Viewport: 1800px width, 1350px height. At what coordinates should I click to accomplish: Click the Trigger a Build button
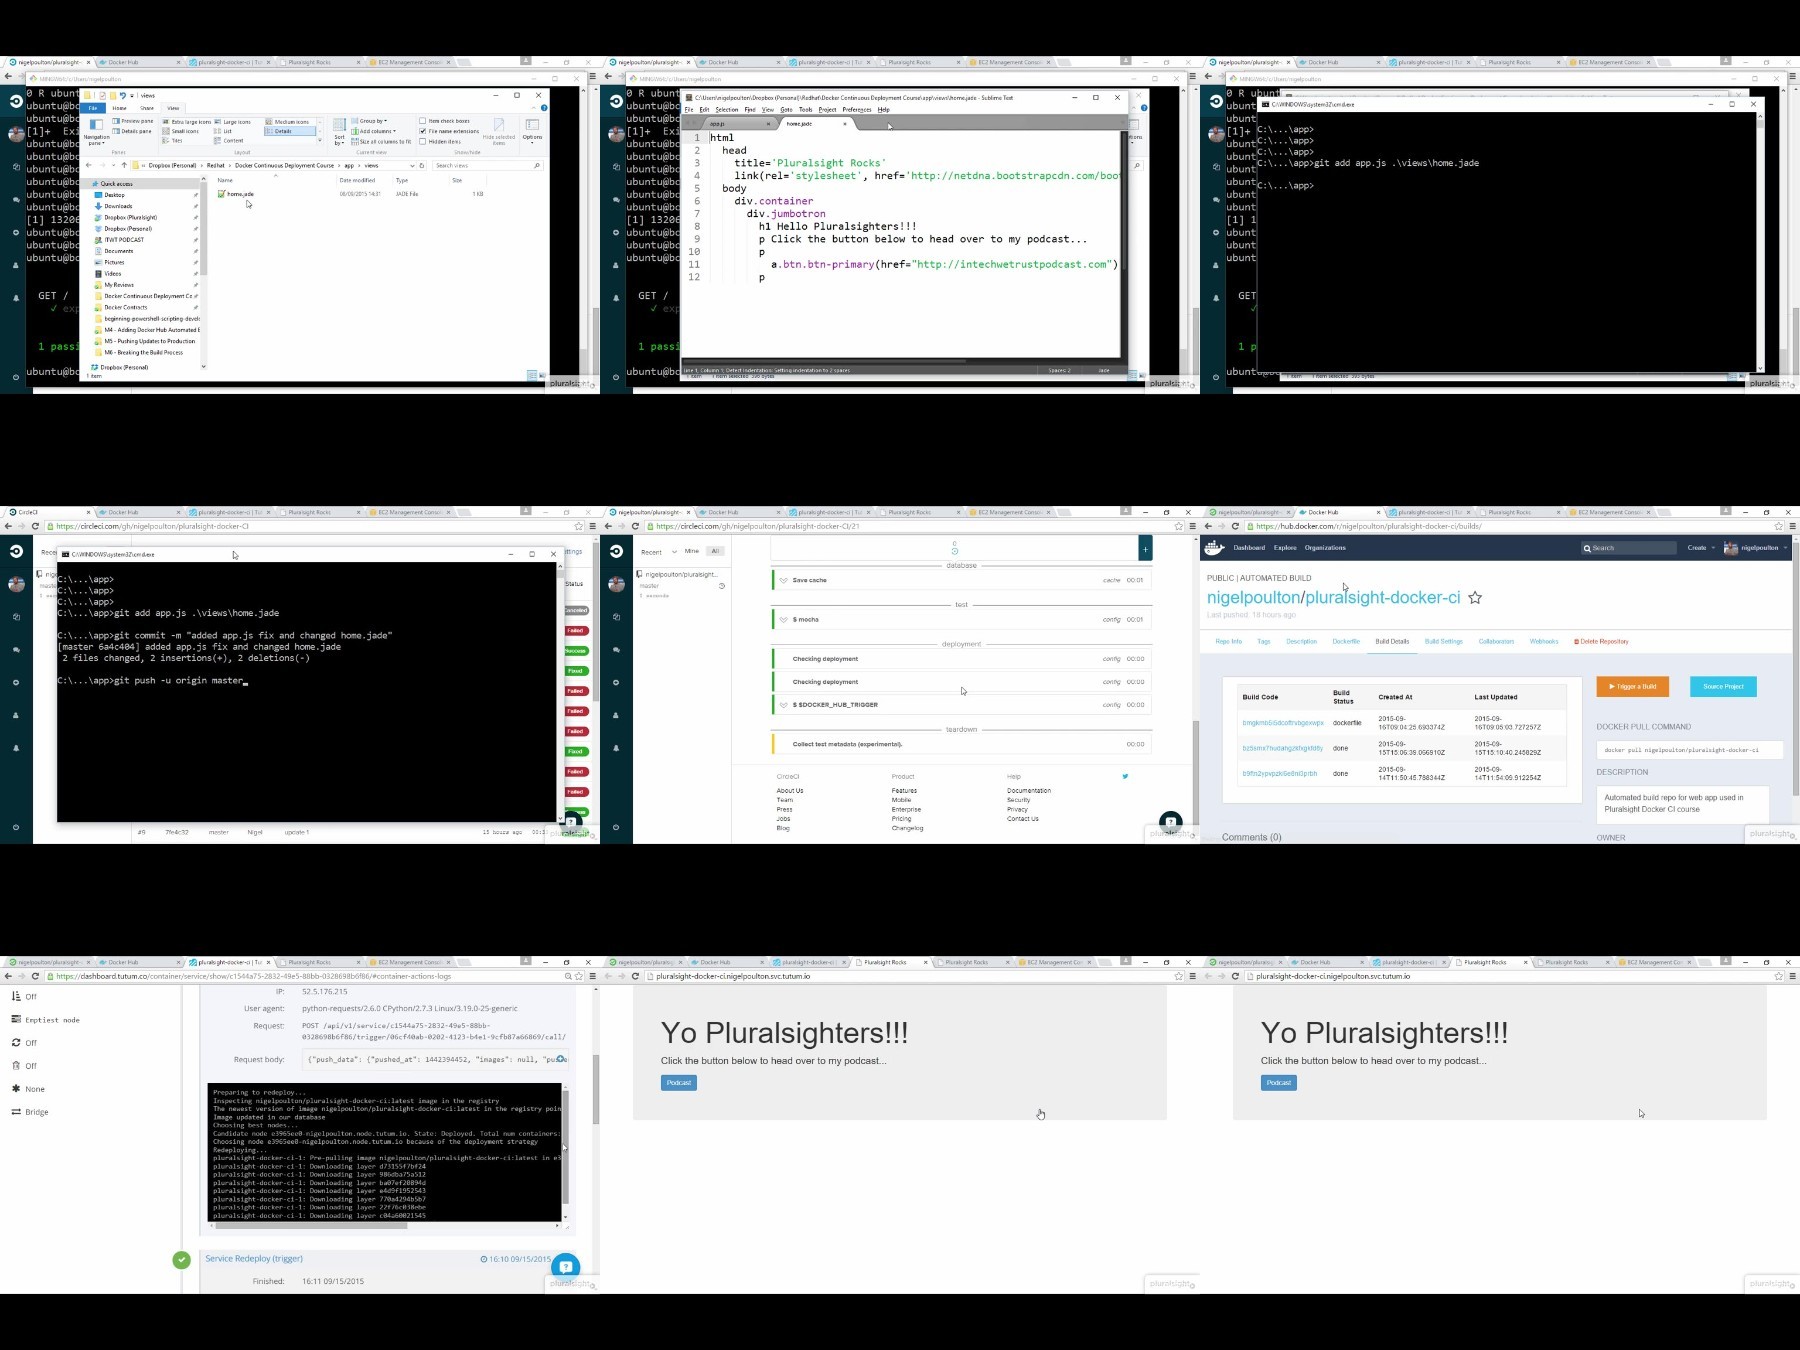[1633, 686]
